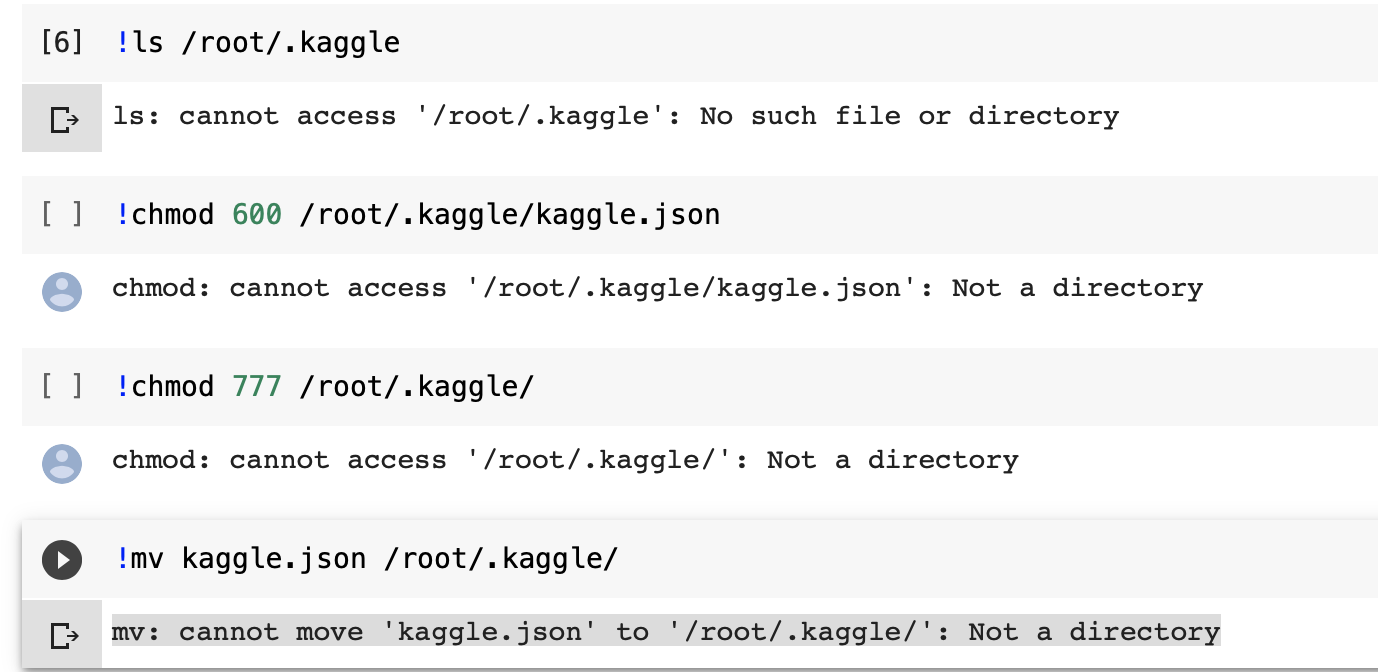
Task: Click the user avatar beside chmod 600 output
Action: tap(62, 291)
